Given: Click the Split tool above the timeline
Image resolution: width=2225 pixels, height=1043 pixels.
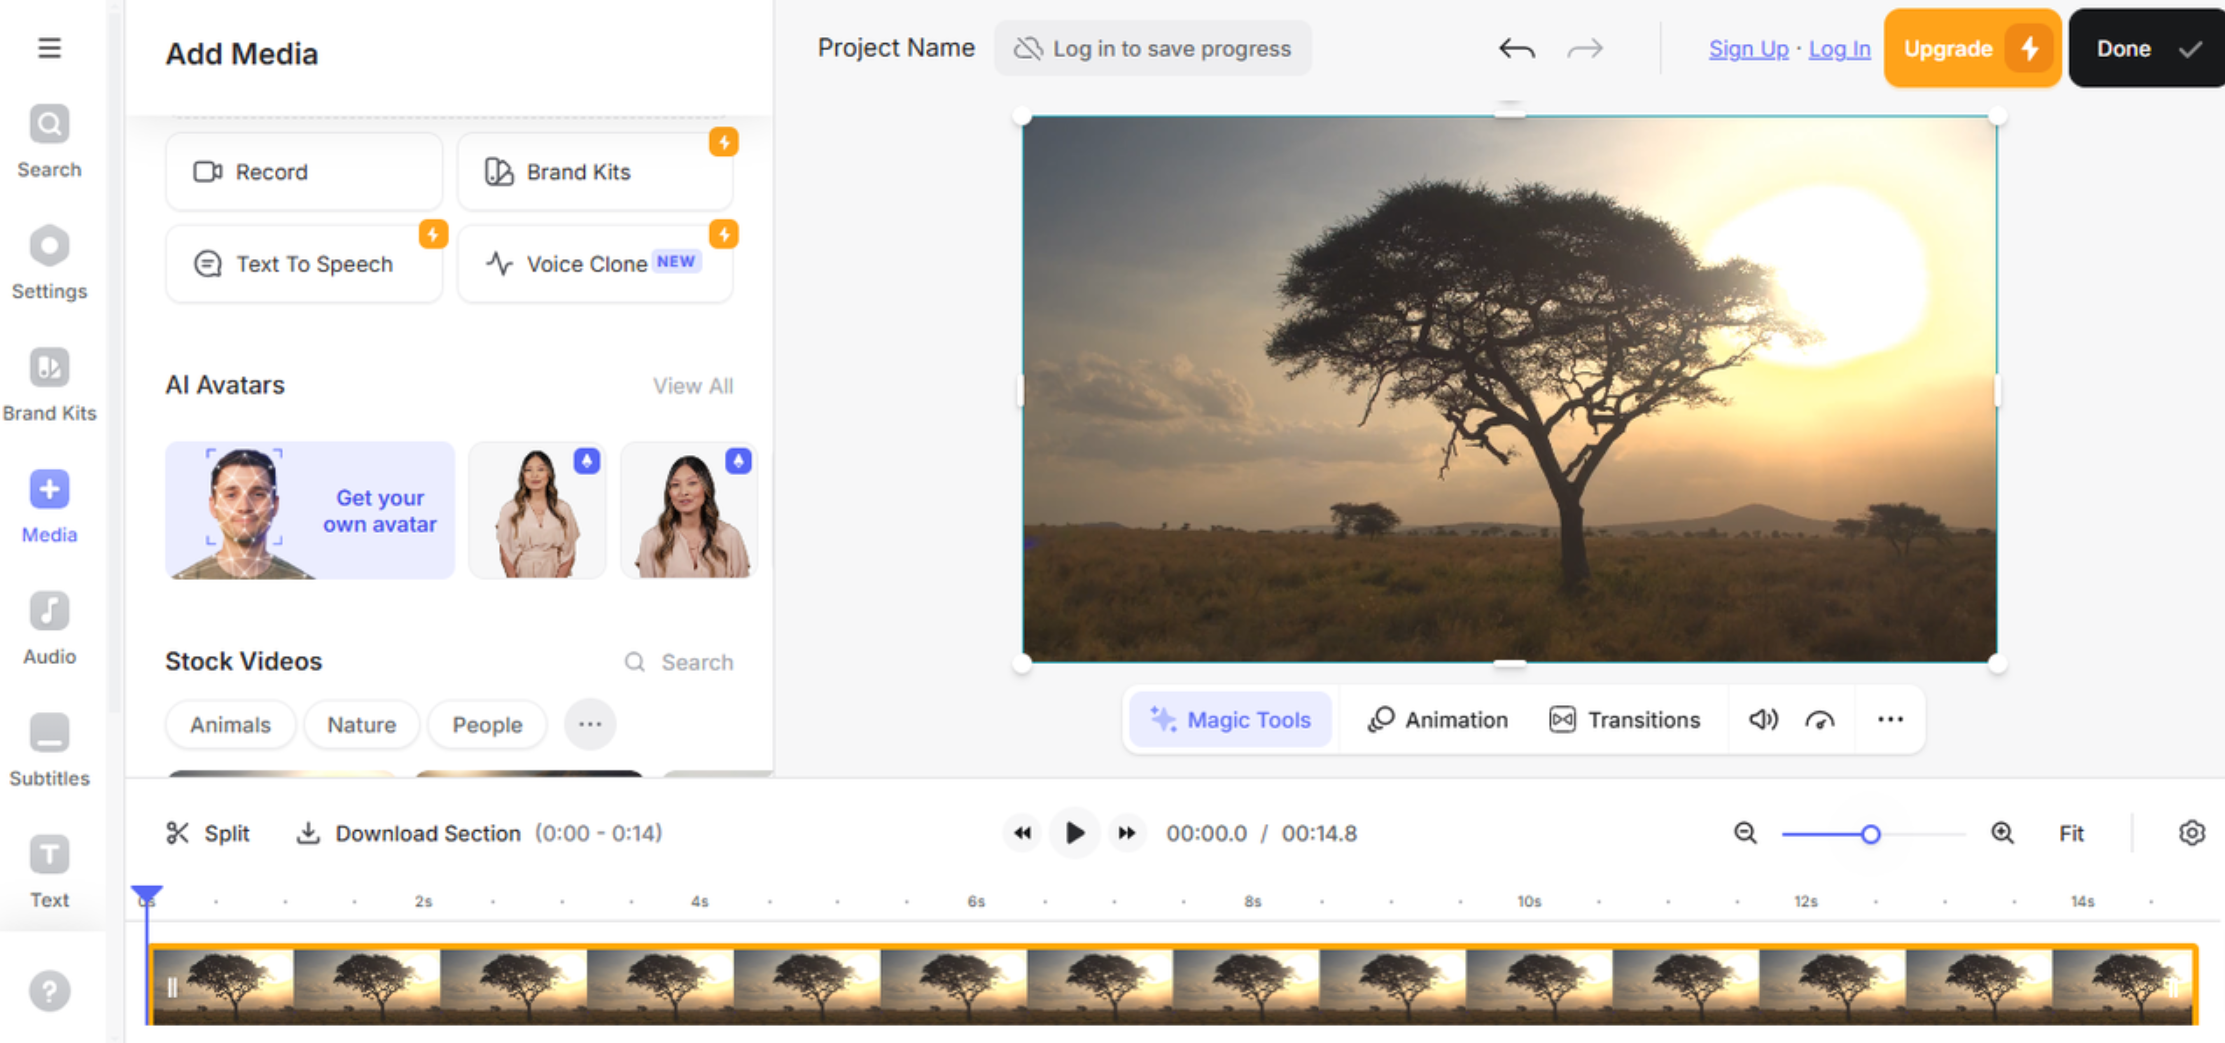Looking at the screenshot, I should 209,833.
